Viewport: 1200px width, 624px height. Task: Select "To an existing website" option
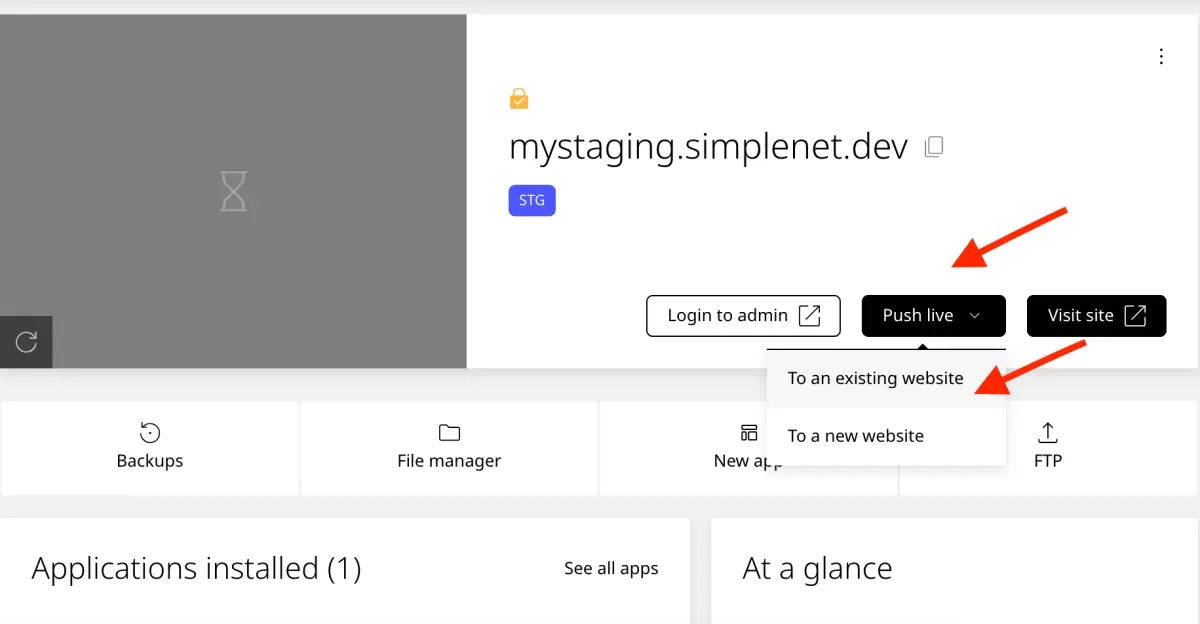pyautogui.click(x=875, y=378)
